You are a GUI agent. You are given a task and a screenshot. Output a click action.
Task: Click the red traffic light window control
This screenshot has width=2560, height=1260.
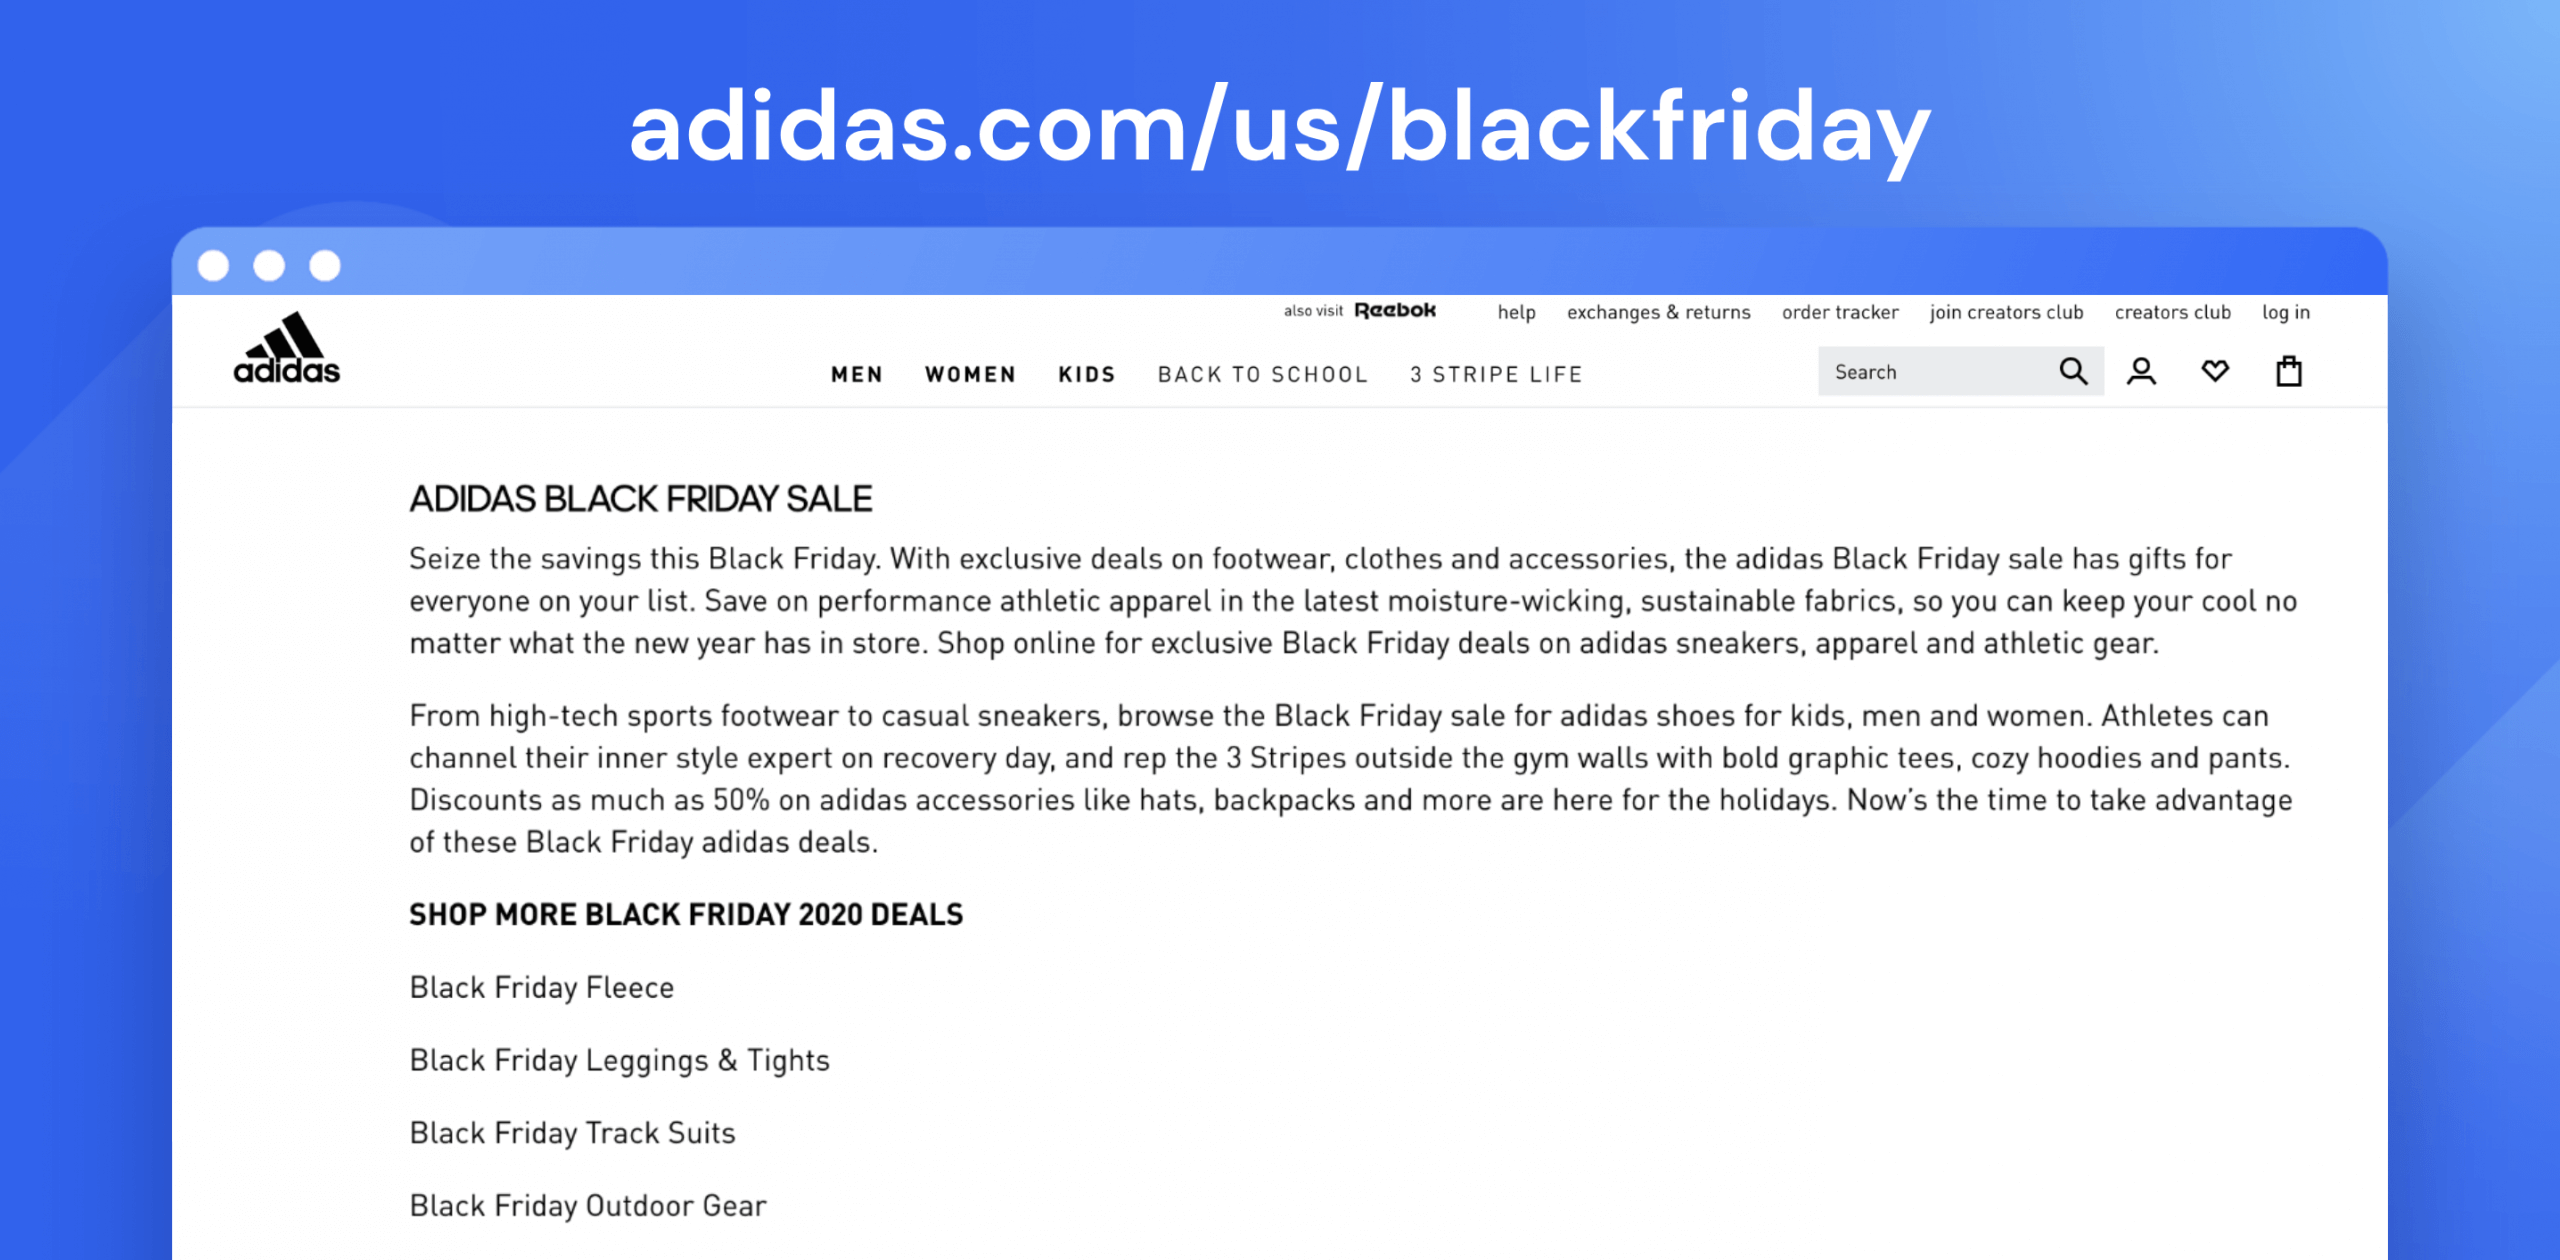(211, 266)
